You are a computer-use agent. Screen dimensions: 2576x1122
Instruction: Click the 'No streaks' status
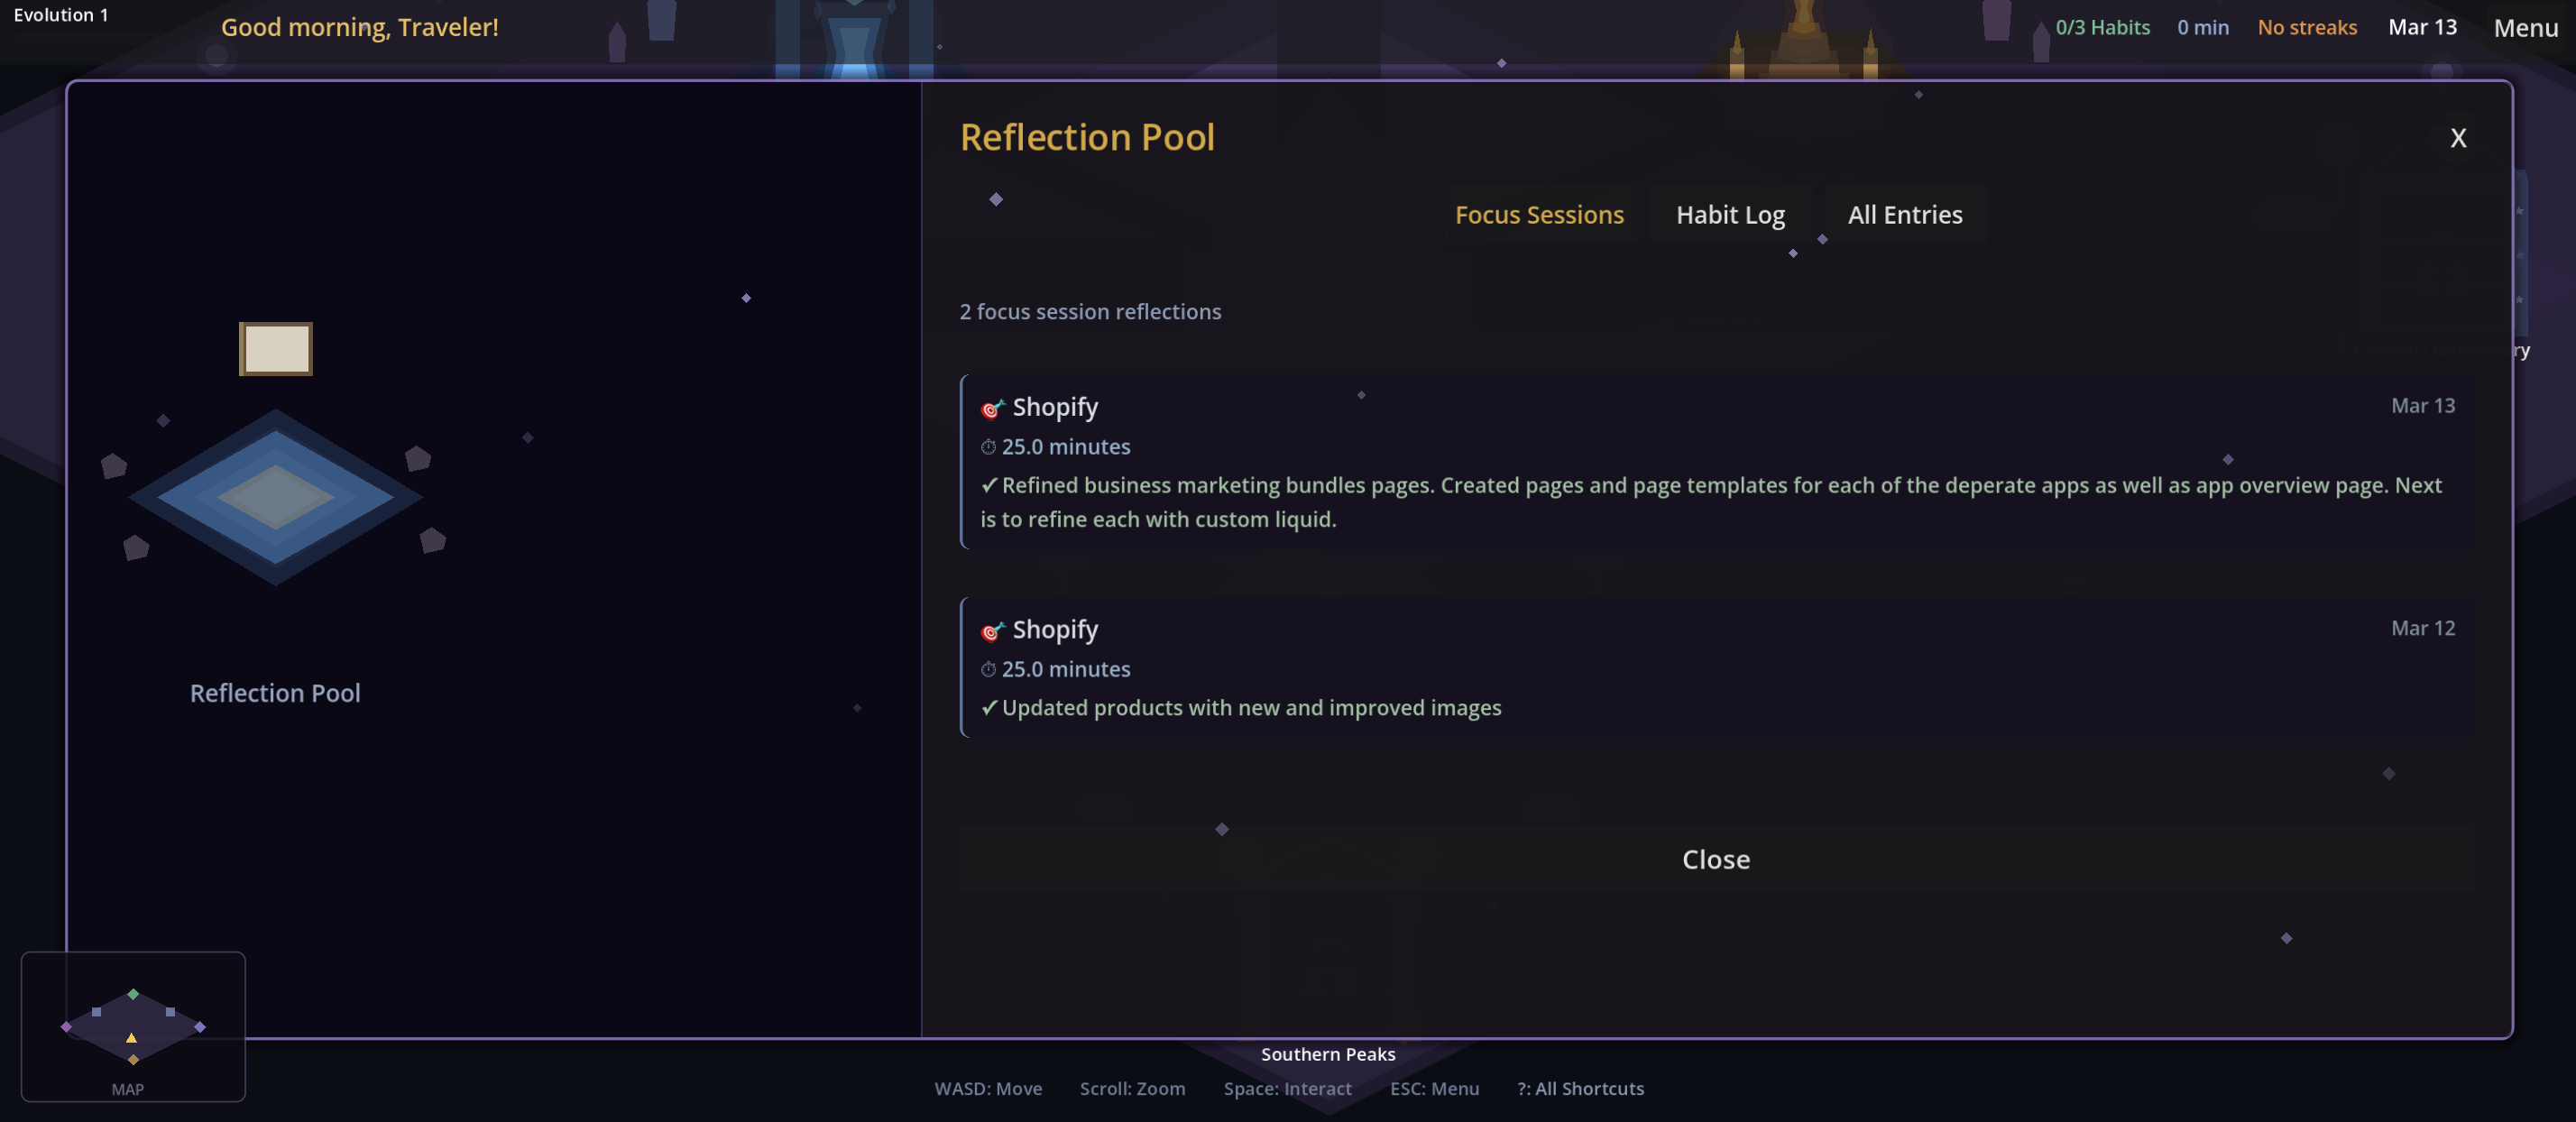click(2306, 28)
